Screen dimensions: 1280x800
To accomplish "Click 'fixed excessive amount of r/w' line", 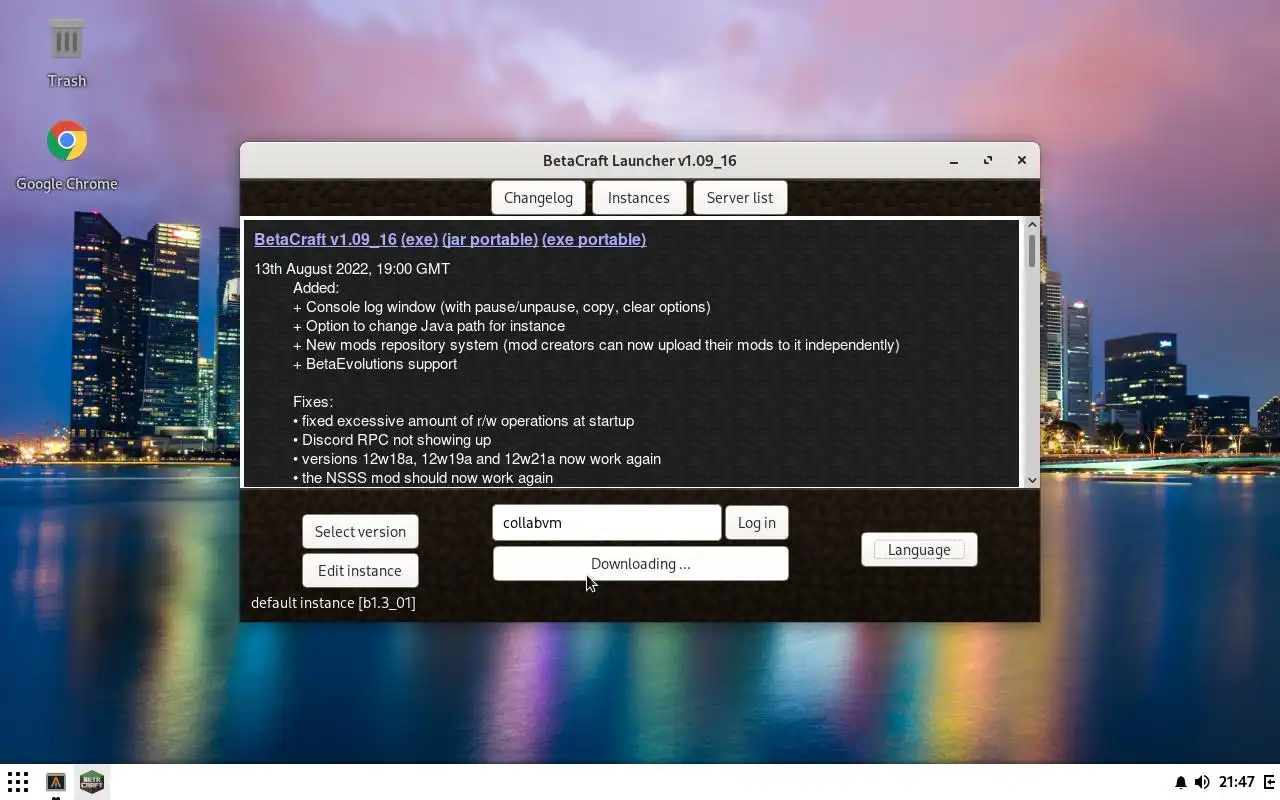I will 463,421.
